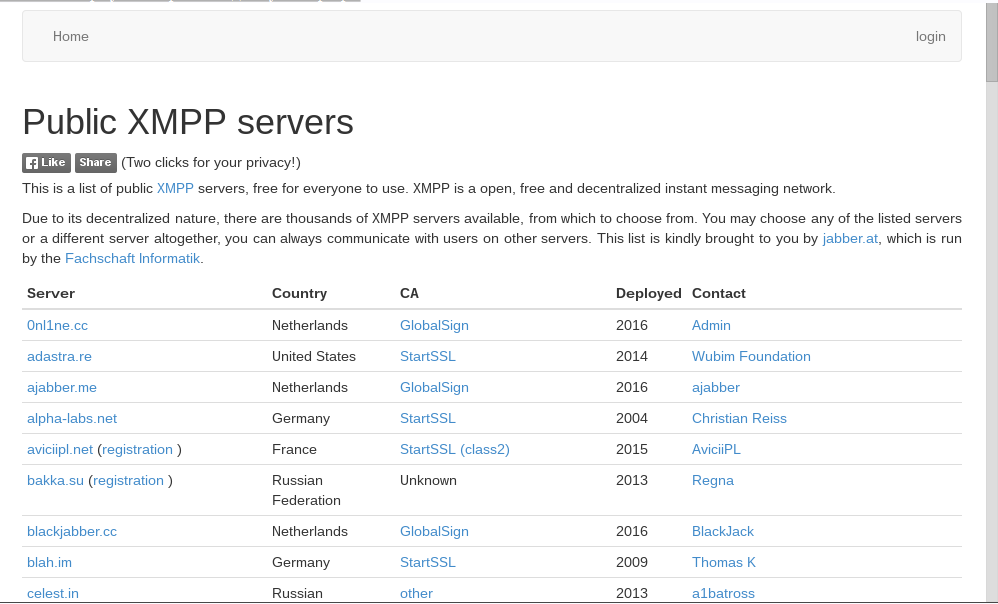Open the bakka.su server link
This screenshot has width=998, height=604.
tap(55, 481)
